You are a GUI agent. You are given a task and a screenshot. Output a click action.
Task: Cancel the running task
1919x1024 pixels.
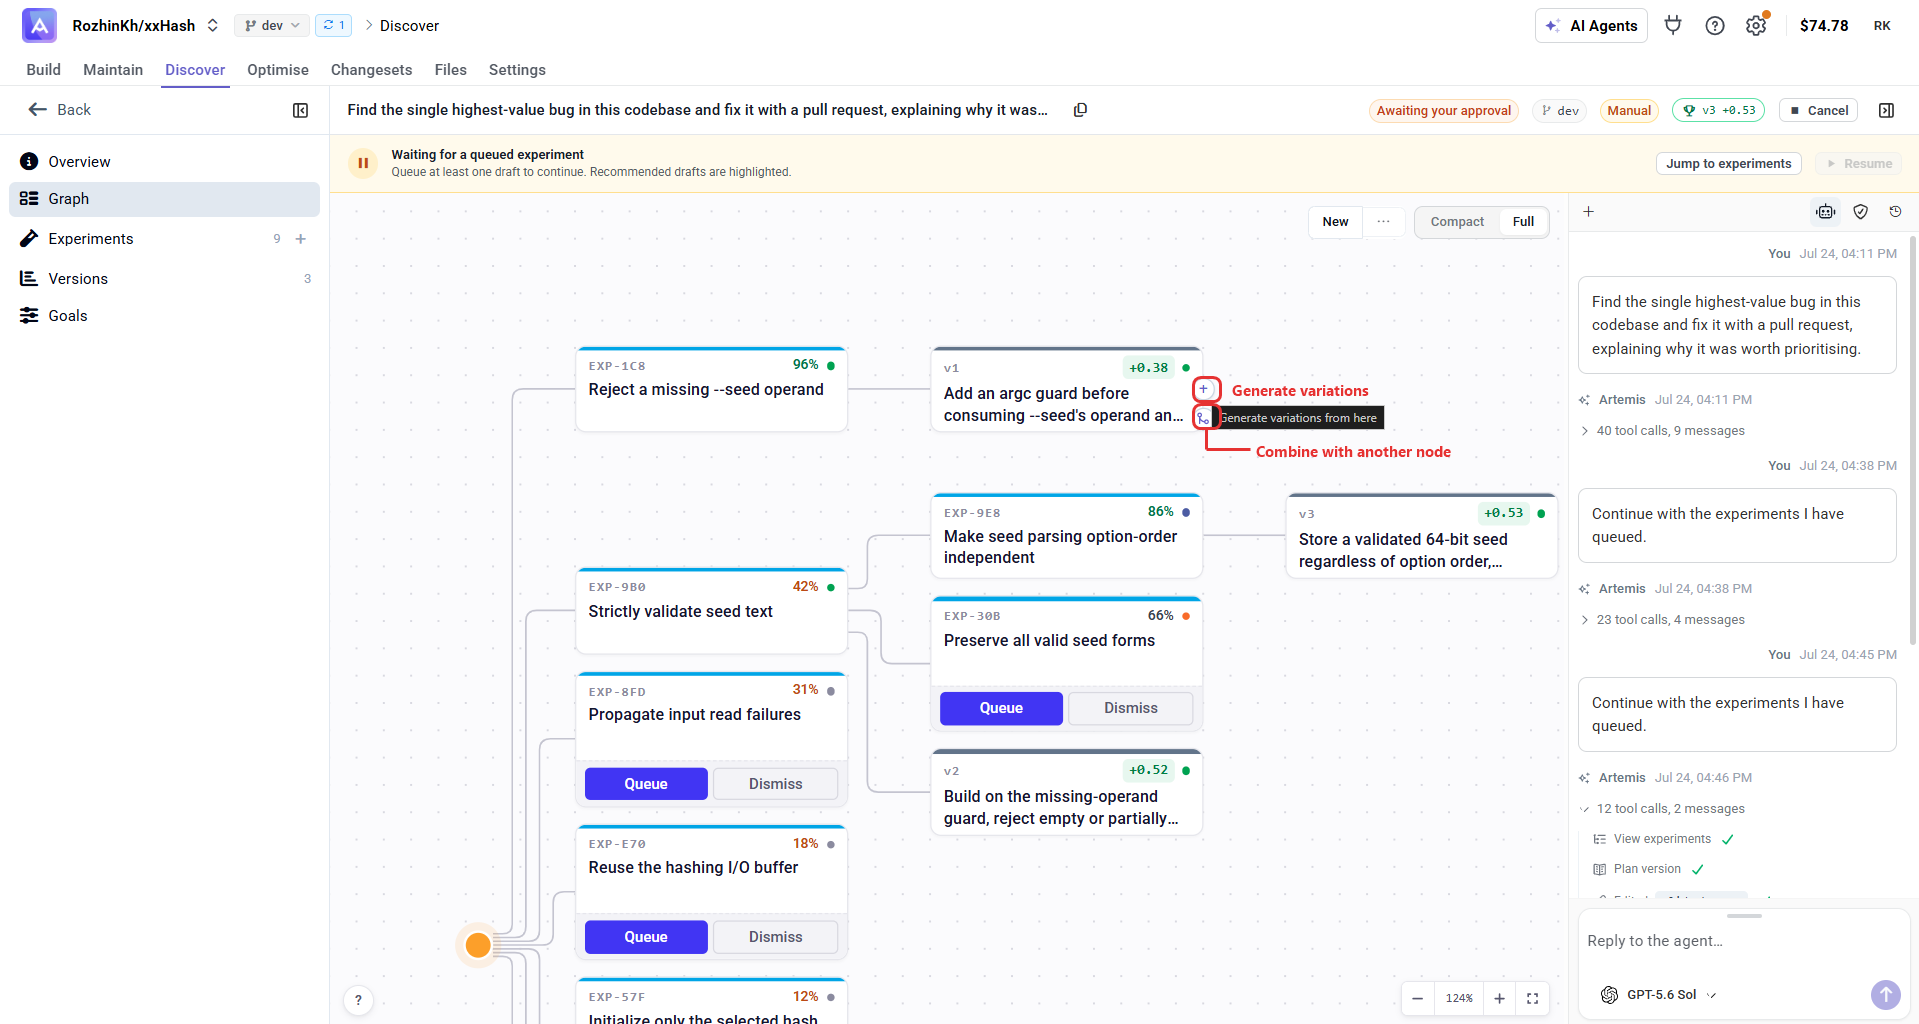(x=1819, y=111)
